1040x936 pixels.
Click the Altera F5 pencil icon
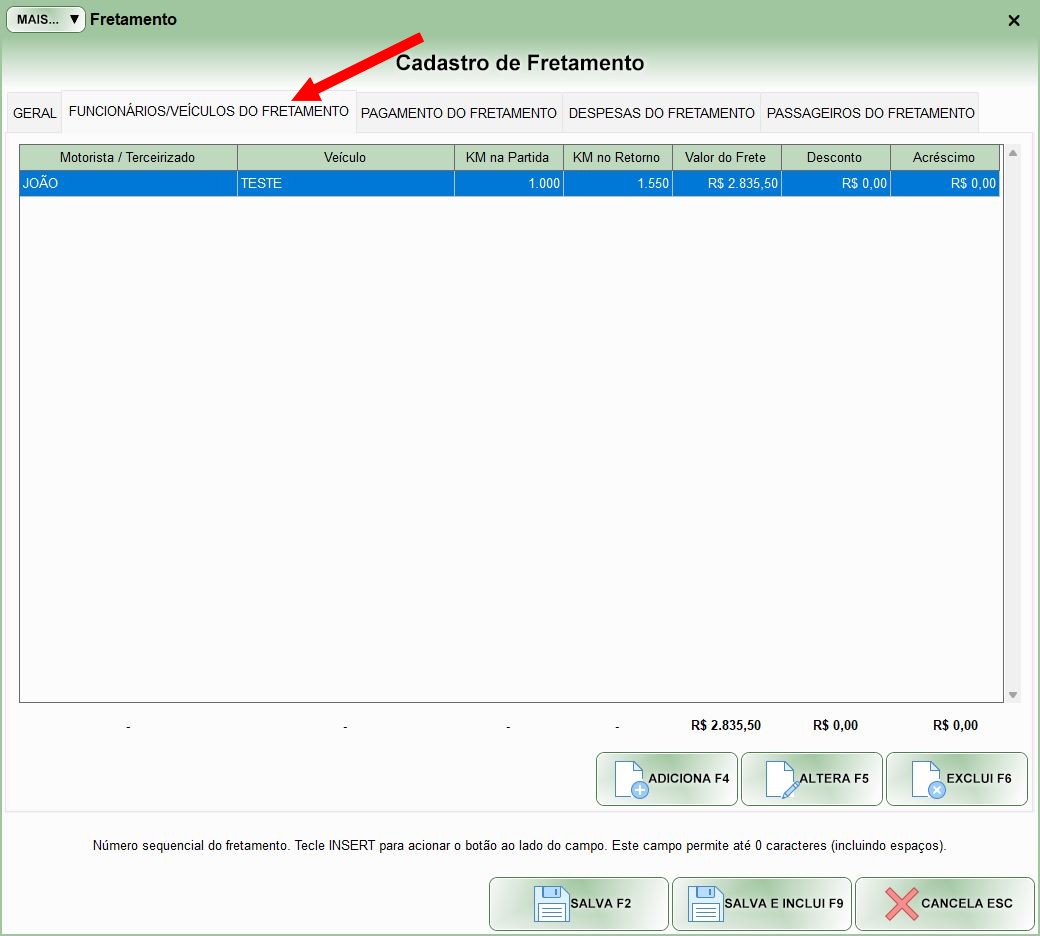point(781,779)
